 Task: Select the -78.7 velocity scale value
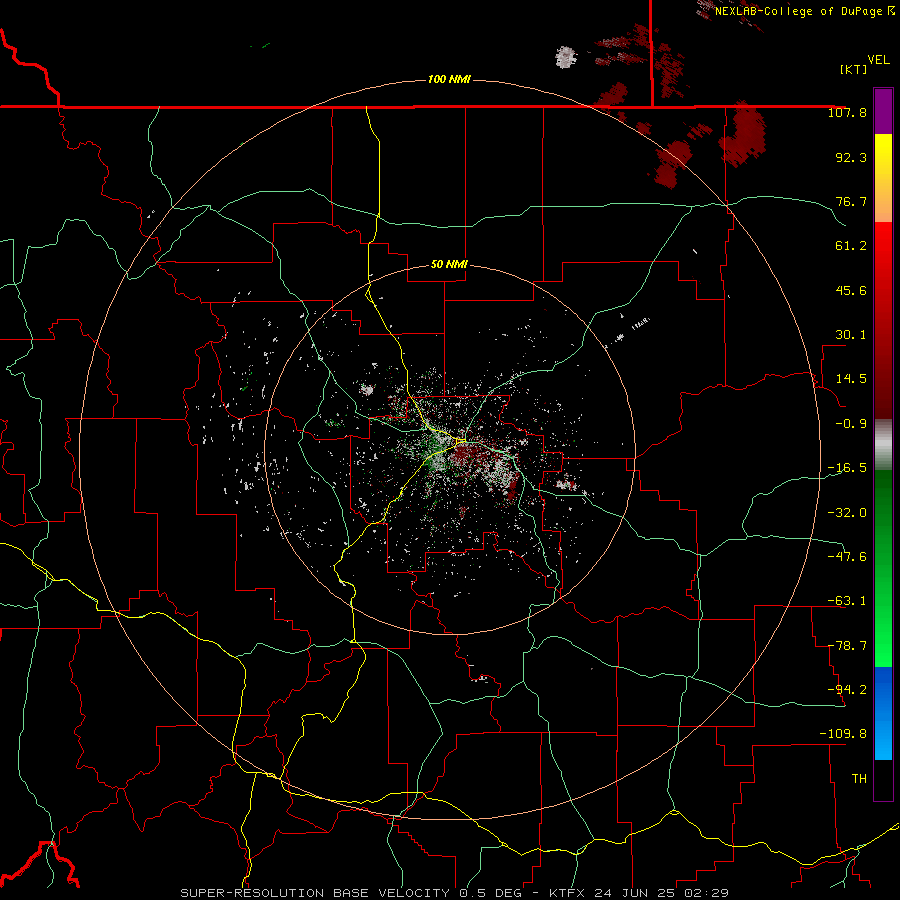[x=847, y=646]
